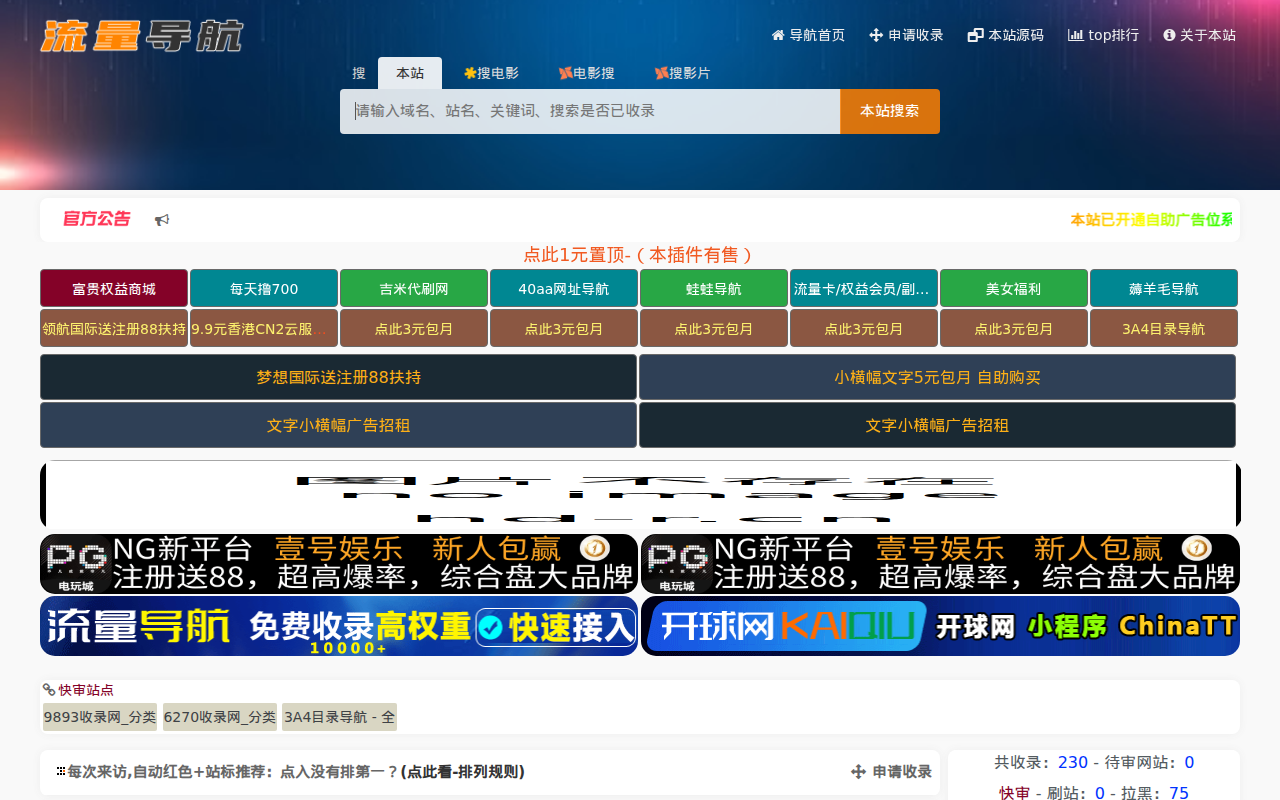Viewport: 1280px width, 800px height.
Task: Focus the domain keyword search input
Action: (x=590, y=111)
